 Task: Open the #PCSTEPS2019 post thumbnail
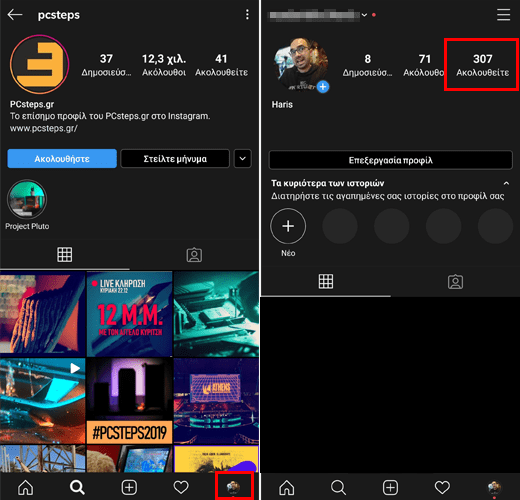pos(129,401)
